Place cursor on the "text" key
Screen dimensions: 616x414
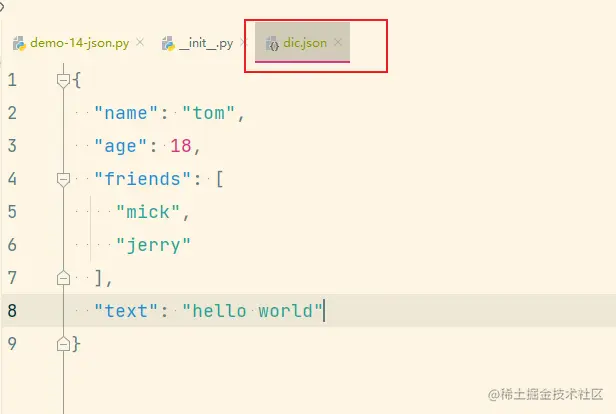click(126, 311)
